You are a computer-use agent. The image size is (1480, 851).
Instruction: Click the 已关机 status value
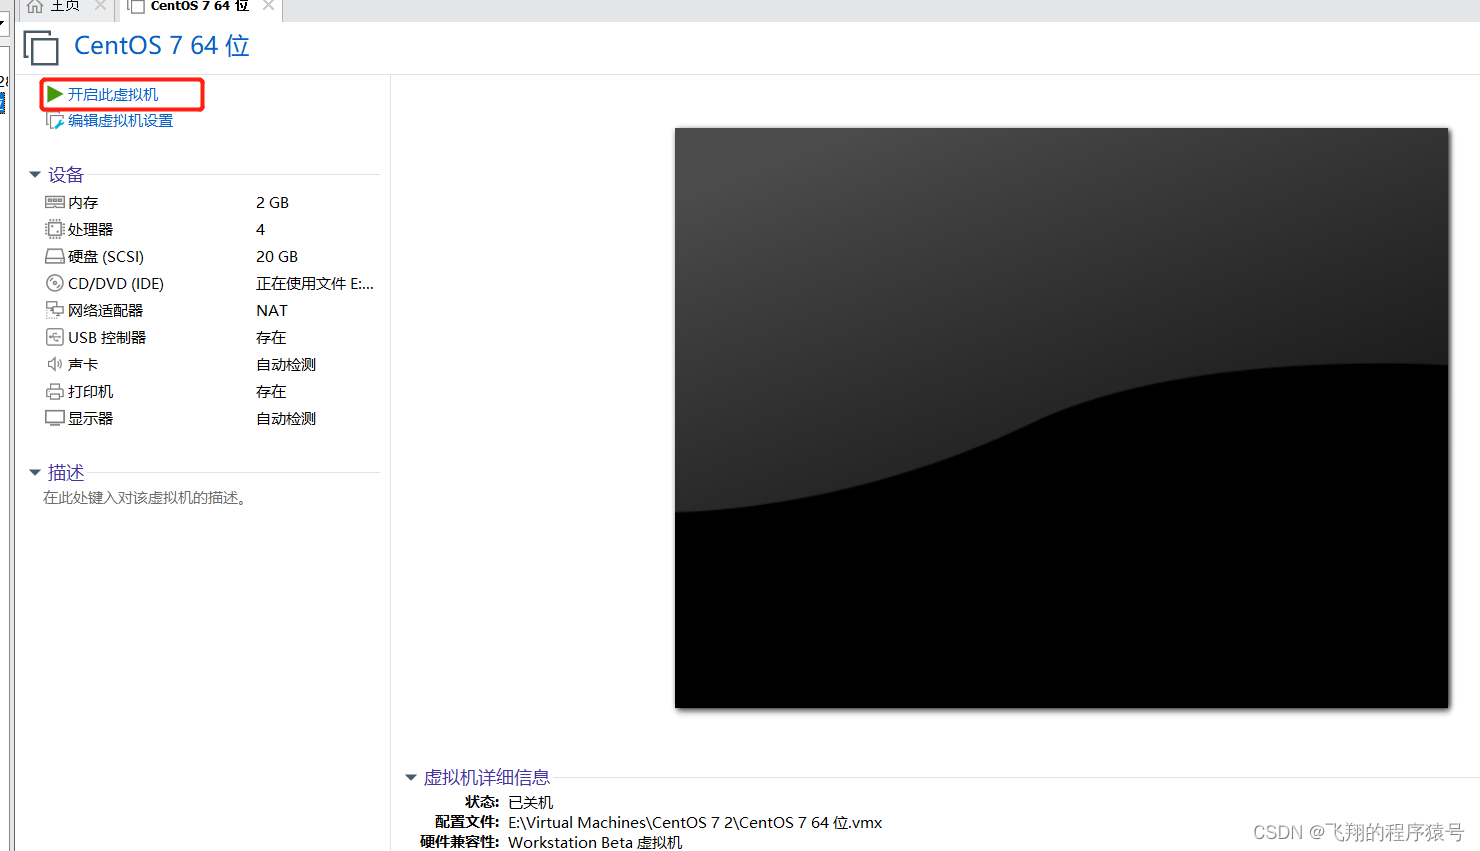pos(531,803)
